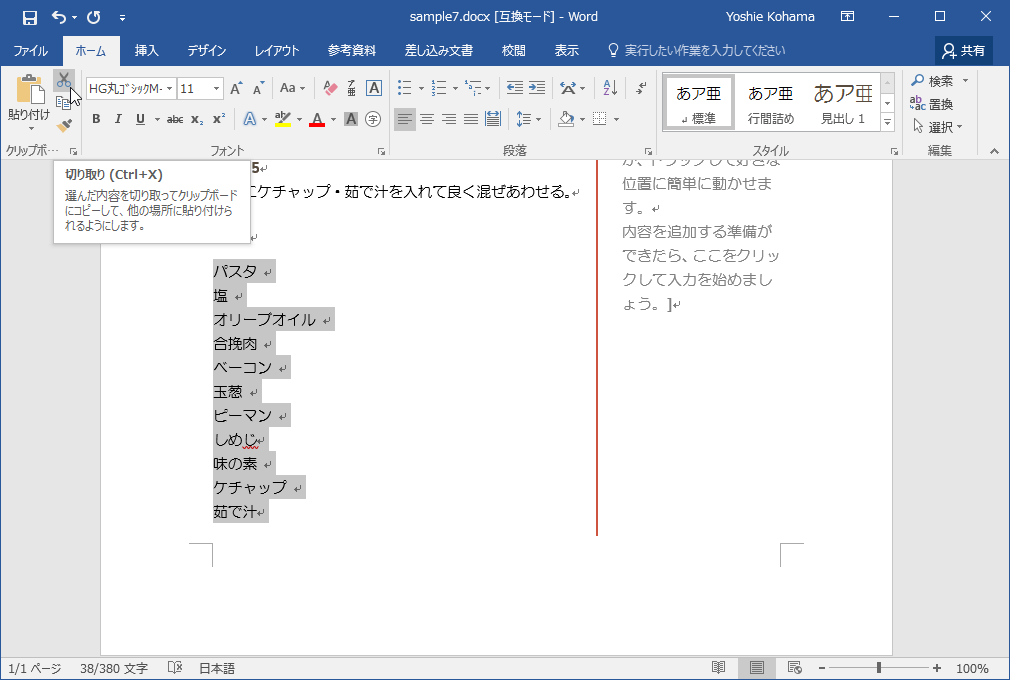The height and width of the screenshot is (680, 1010).
Task: Apply an enclosing character border icon
Action: pyautogui.click(x=374, y=88)
